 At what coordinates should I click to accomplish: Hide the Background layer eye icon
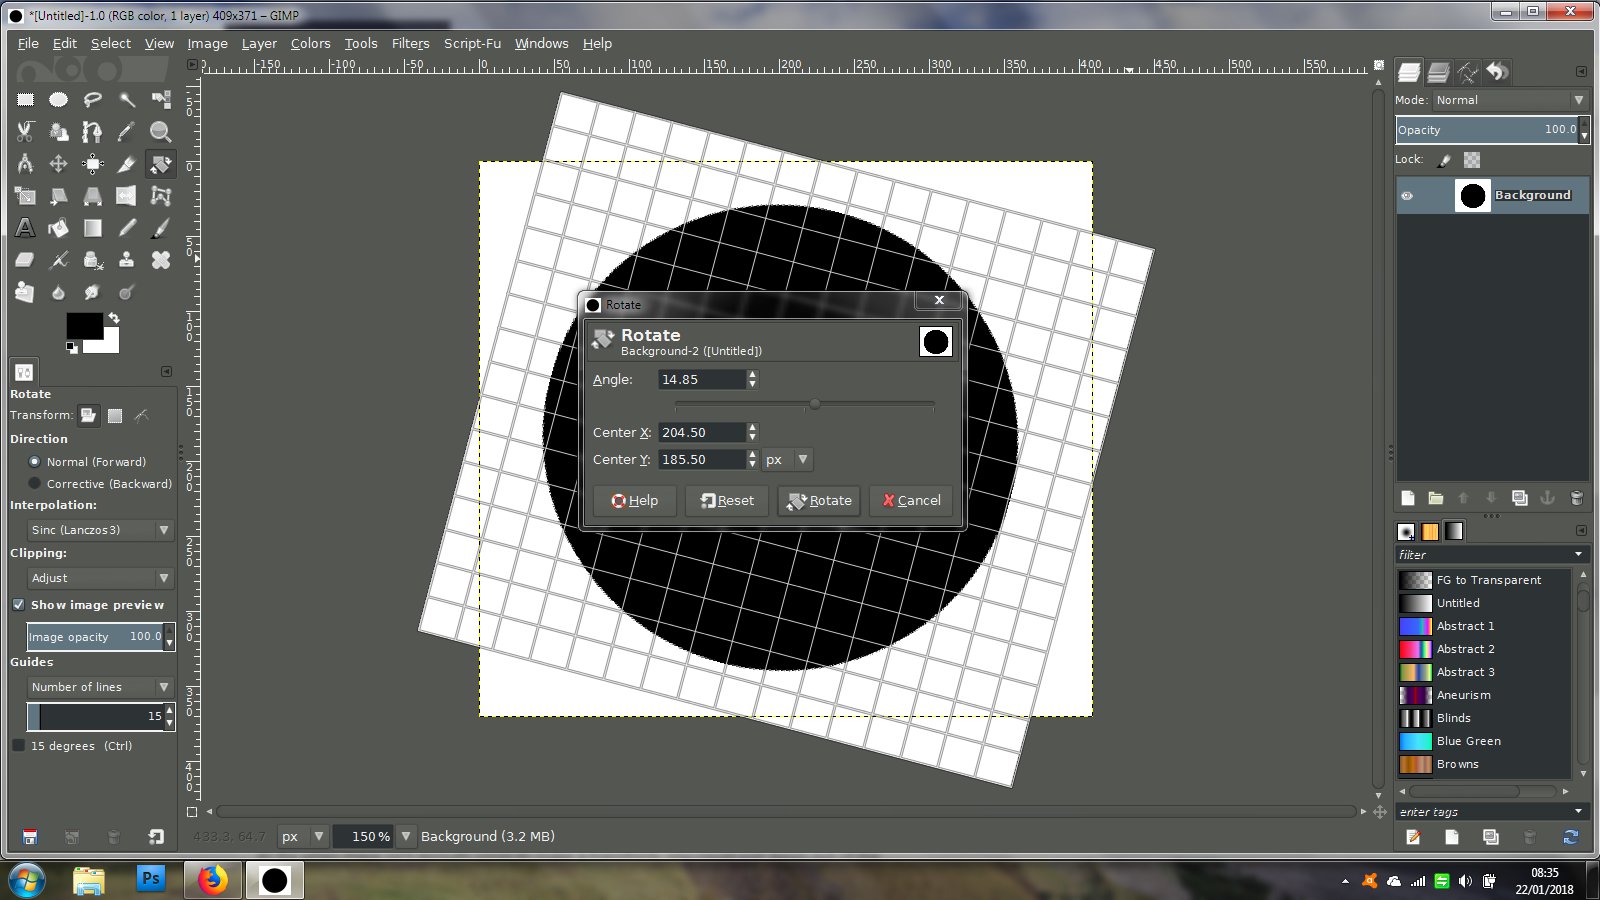pos(1407,196)
